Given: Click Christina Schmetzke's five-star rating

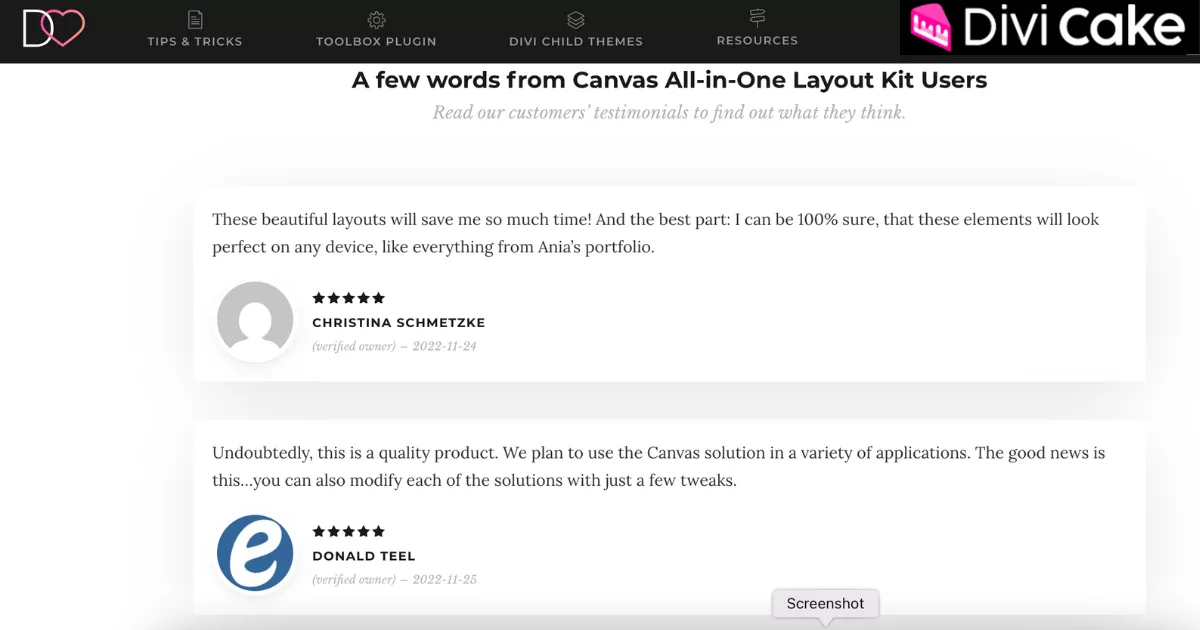Looking at the screenshot, I should (348, 298).
